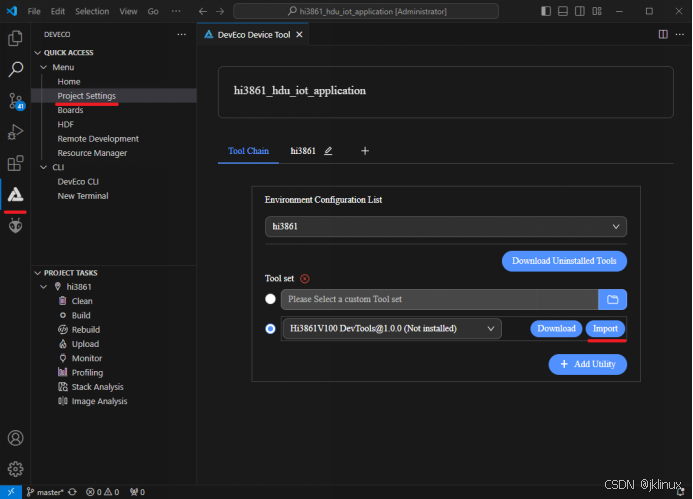Open errors and warnings count in status bar
Image resolution: width=693 pixels, height=499 pixels.
pyautogui.click(x=103, y=492)
